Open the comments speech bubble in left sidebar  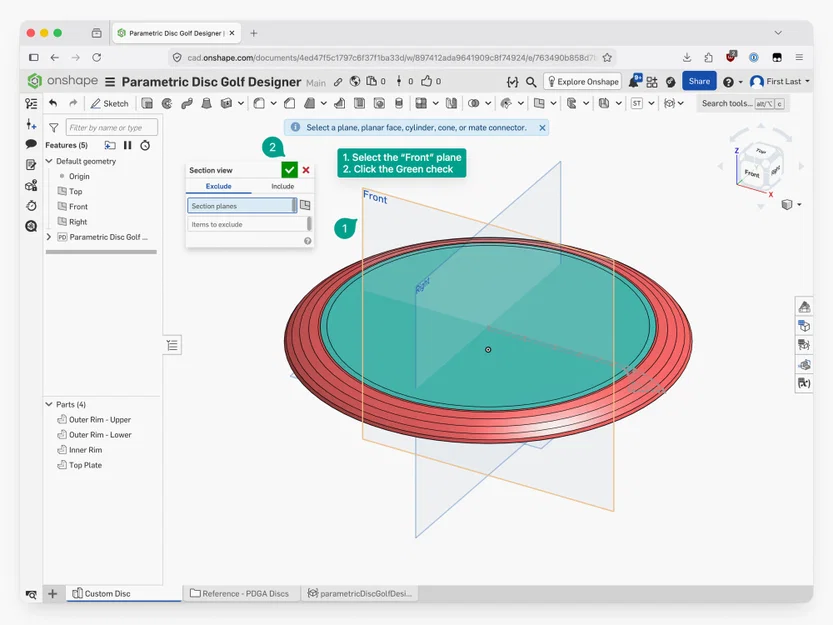(31, 144)
